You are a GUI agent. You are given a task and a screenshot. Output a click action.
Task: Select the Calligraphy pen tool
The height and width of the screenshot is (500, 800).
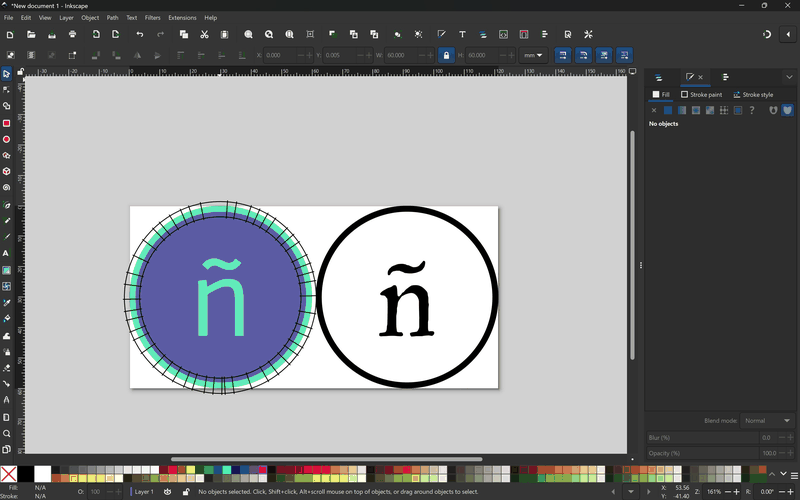click(6, 237)
